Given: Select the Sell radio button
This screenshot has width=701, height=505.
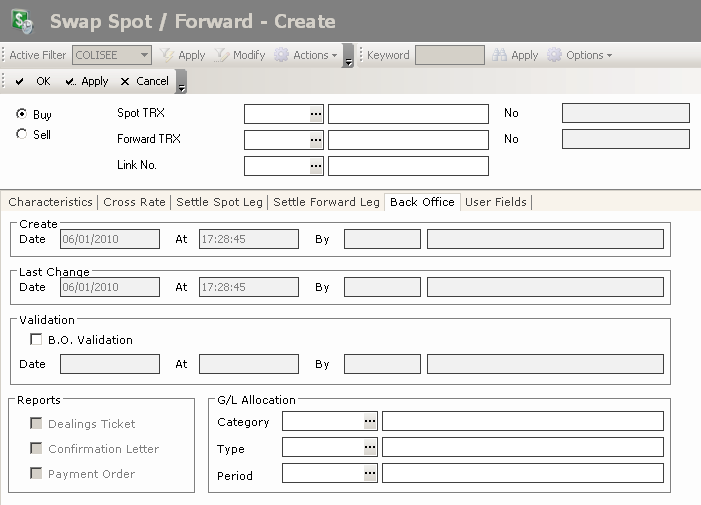Looking at the screenshot, I should click(22, 134).
